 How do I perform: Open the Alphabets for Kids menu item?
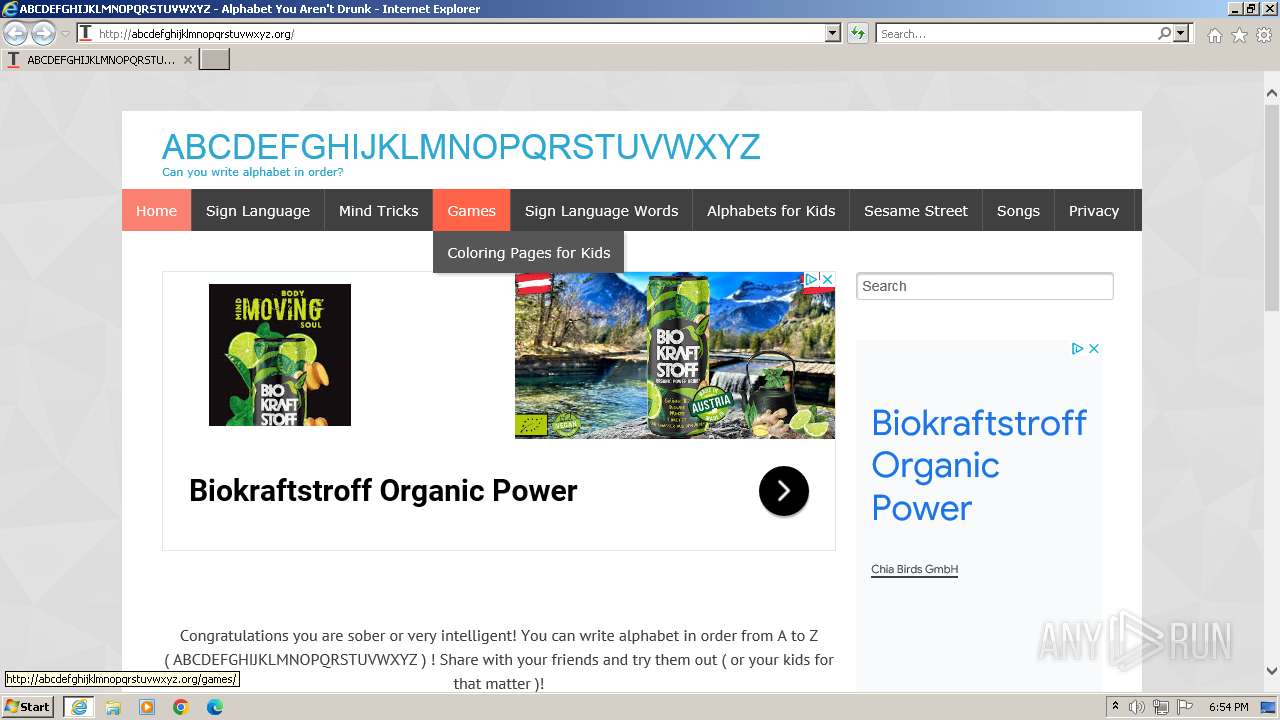click(x=771, y=210)
